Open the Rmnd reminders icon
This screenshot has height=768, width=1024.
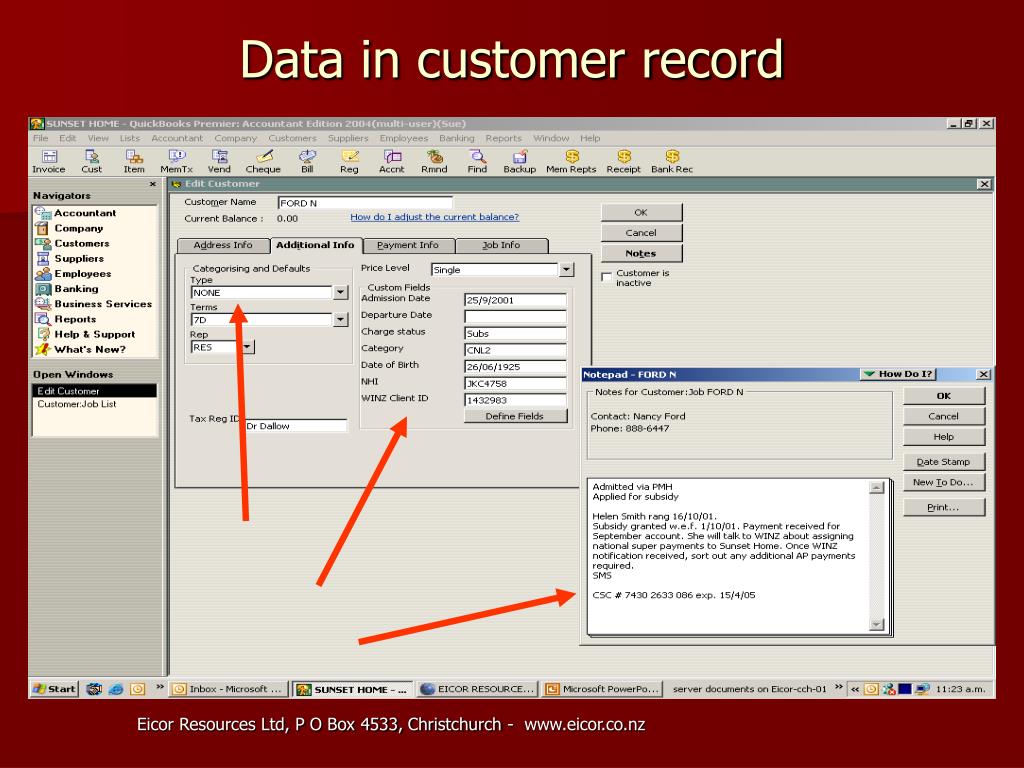[434, 161]
